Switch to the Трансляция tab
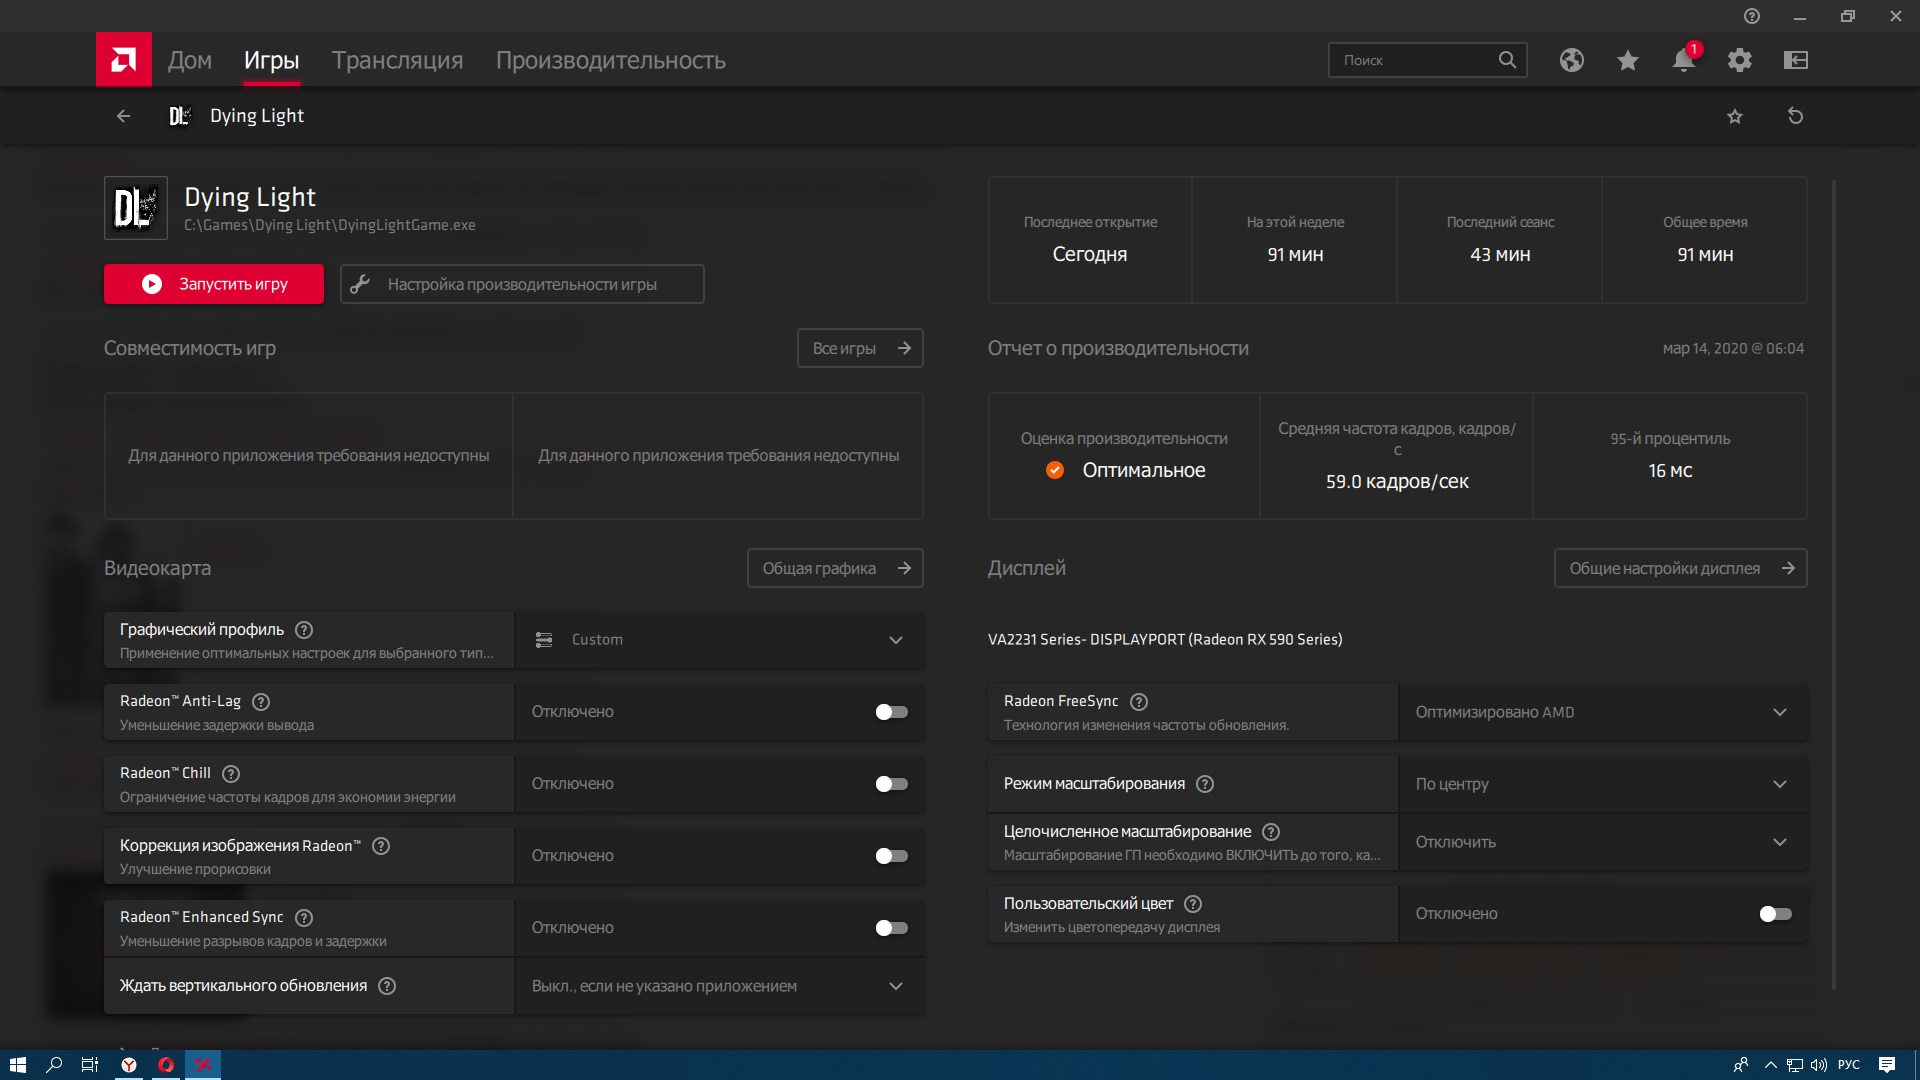The height and width of the screenshot is (1080, 1920). [x=398, y=60]
